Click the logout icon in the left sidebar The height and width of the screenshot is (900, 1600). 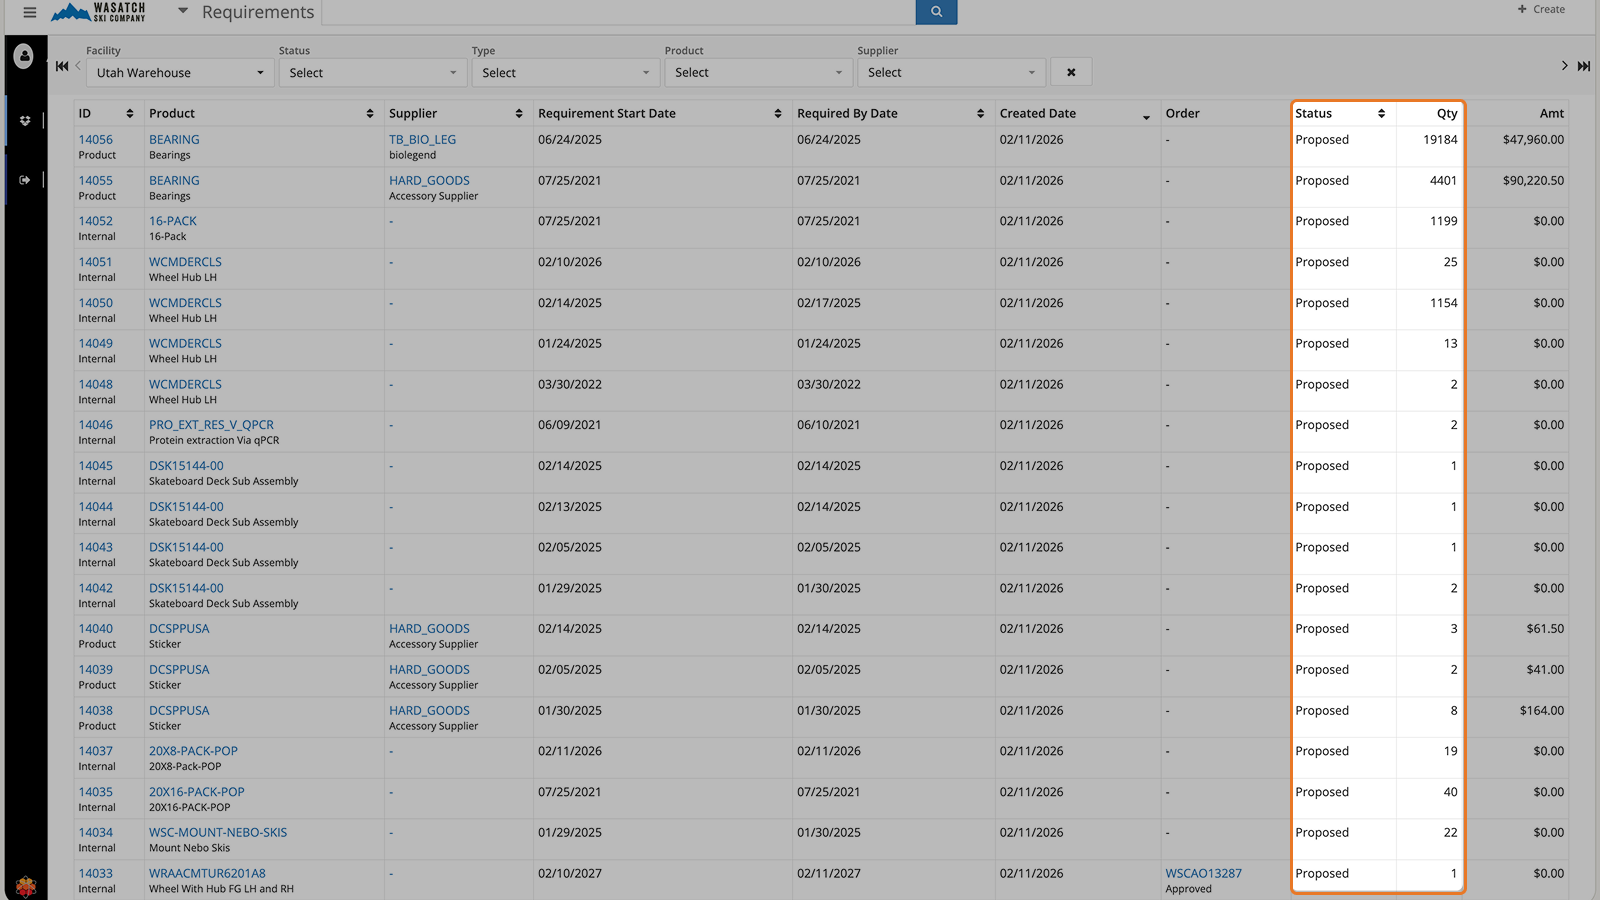pyautogui.click(x=24, y=179)
